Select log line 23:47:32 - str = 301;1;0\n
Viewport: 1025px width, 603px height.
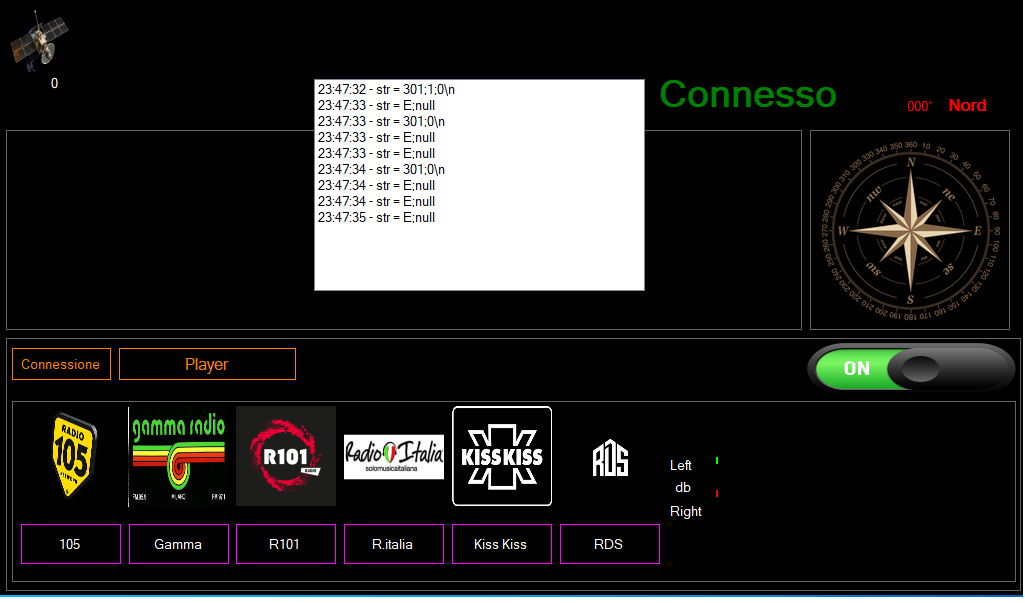coord(386,90)
